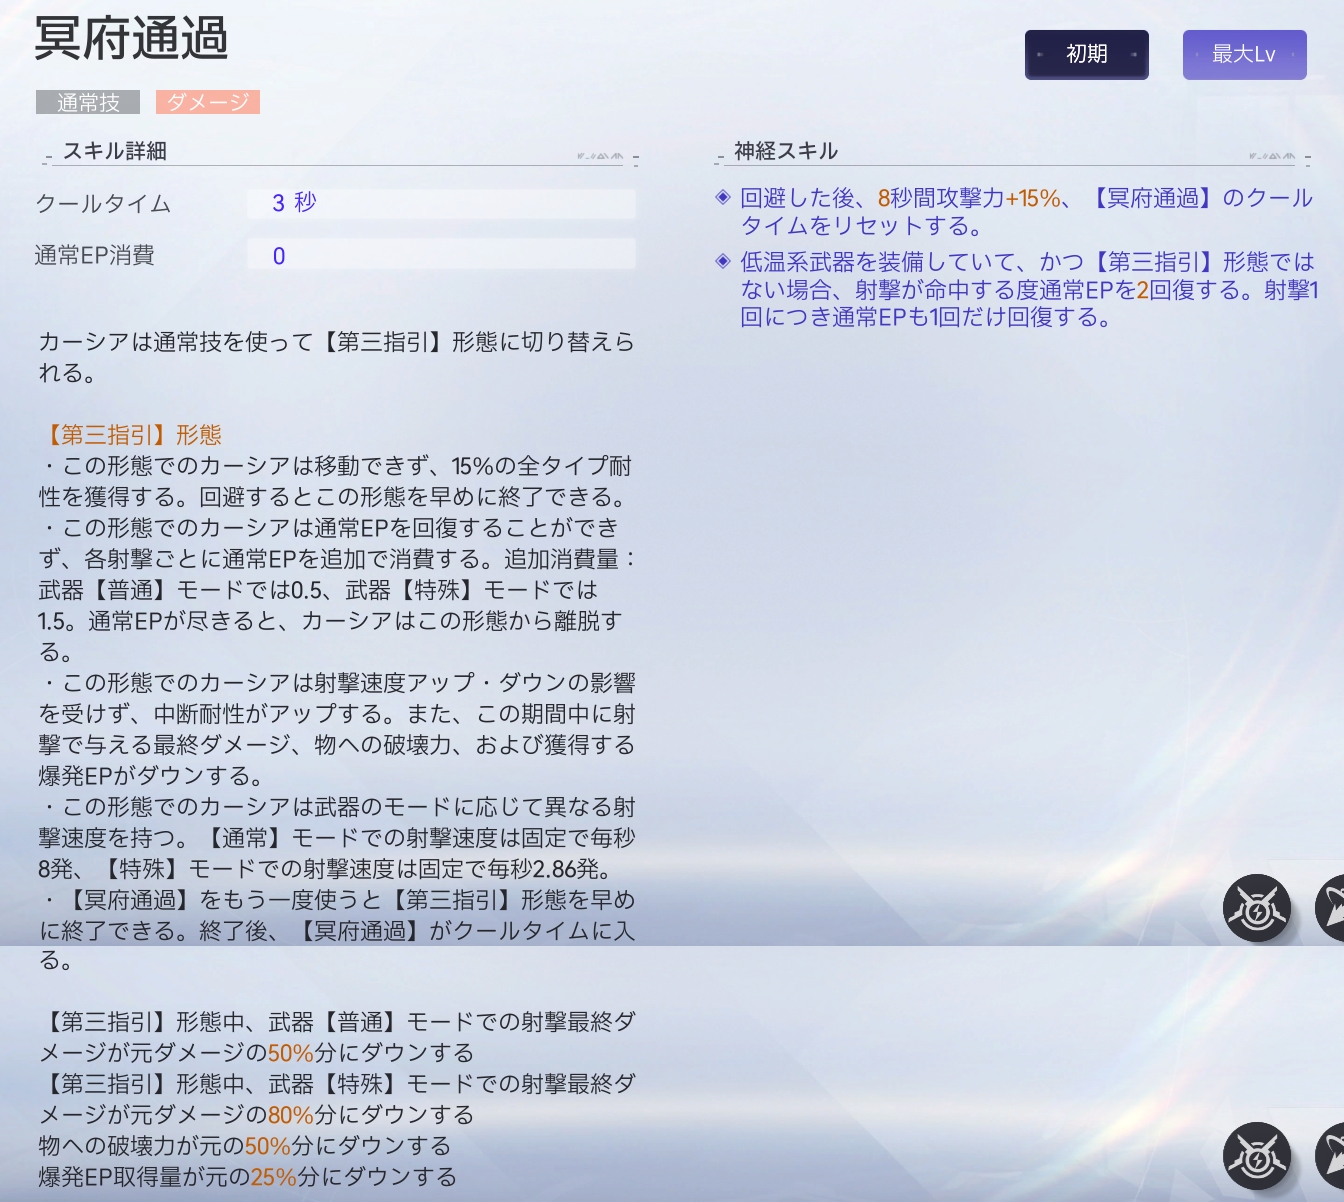Click the lower crossed-guns lightning skill icon
The width and height of the screenshot is (1344, 1202).
pyautogui.click(x=1256, y=1157)
